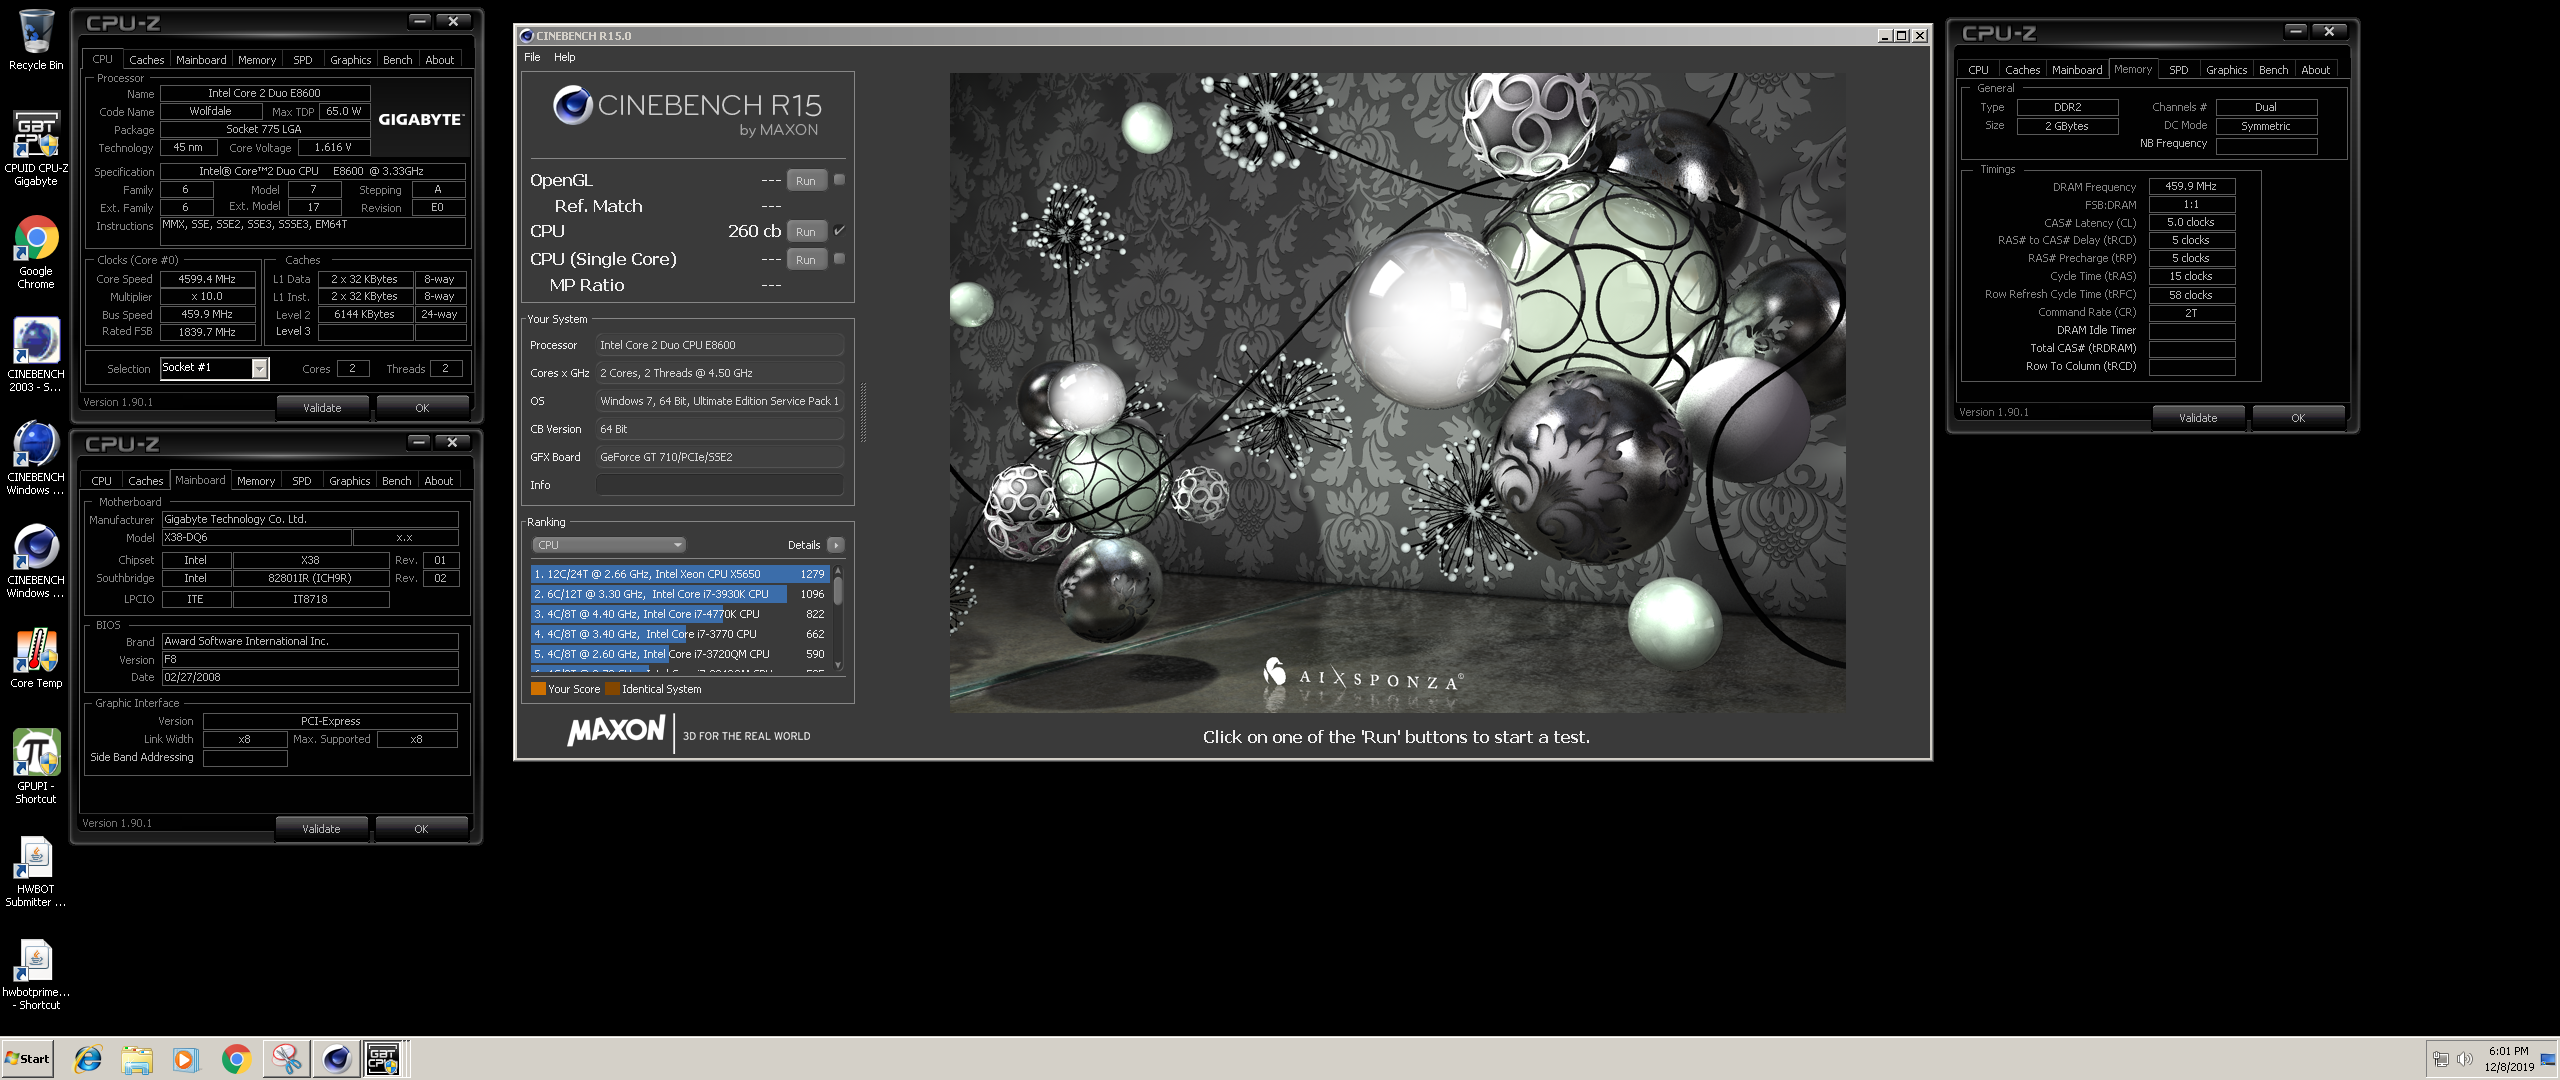Screen dimensions: 2560x1080
Task: Select ranking row Intel Xeon CPU X5650
Action: [680, 574]
